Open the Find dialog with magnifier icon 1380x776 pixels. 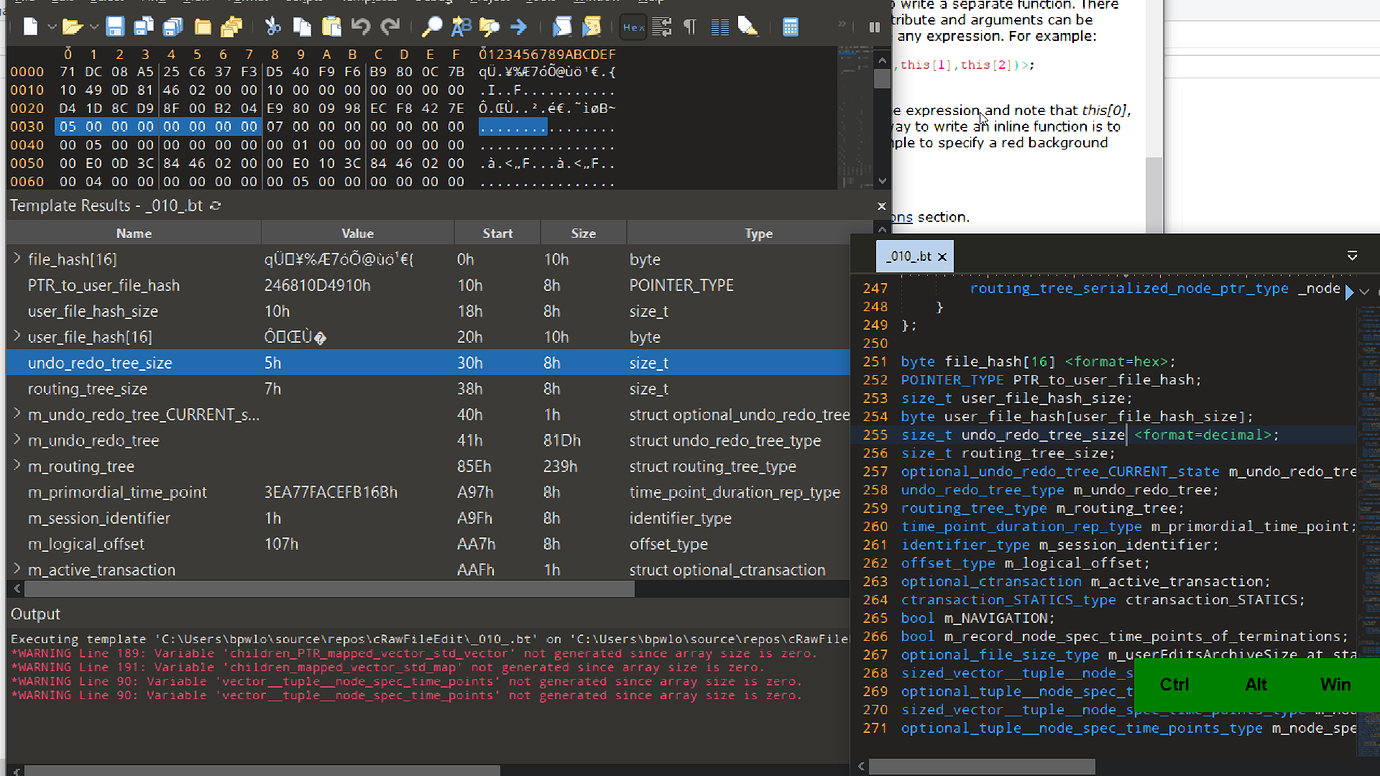[x=433, y=27]
